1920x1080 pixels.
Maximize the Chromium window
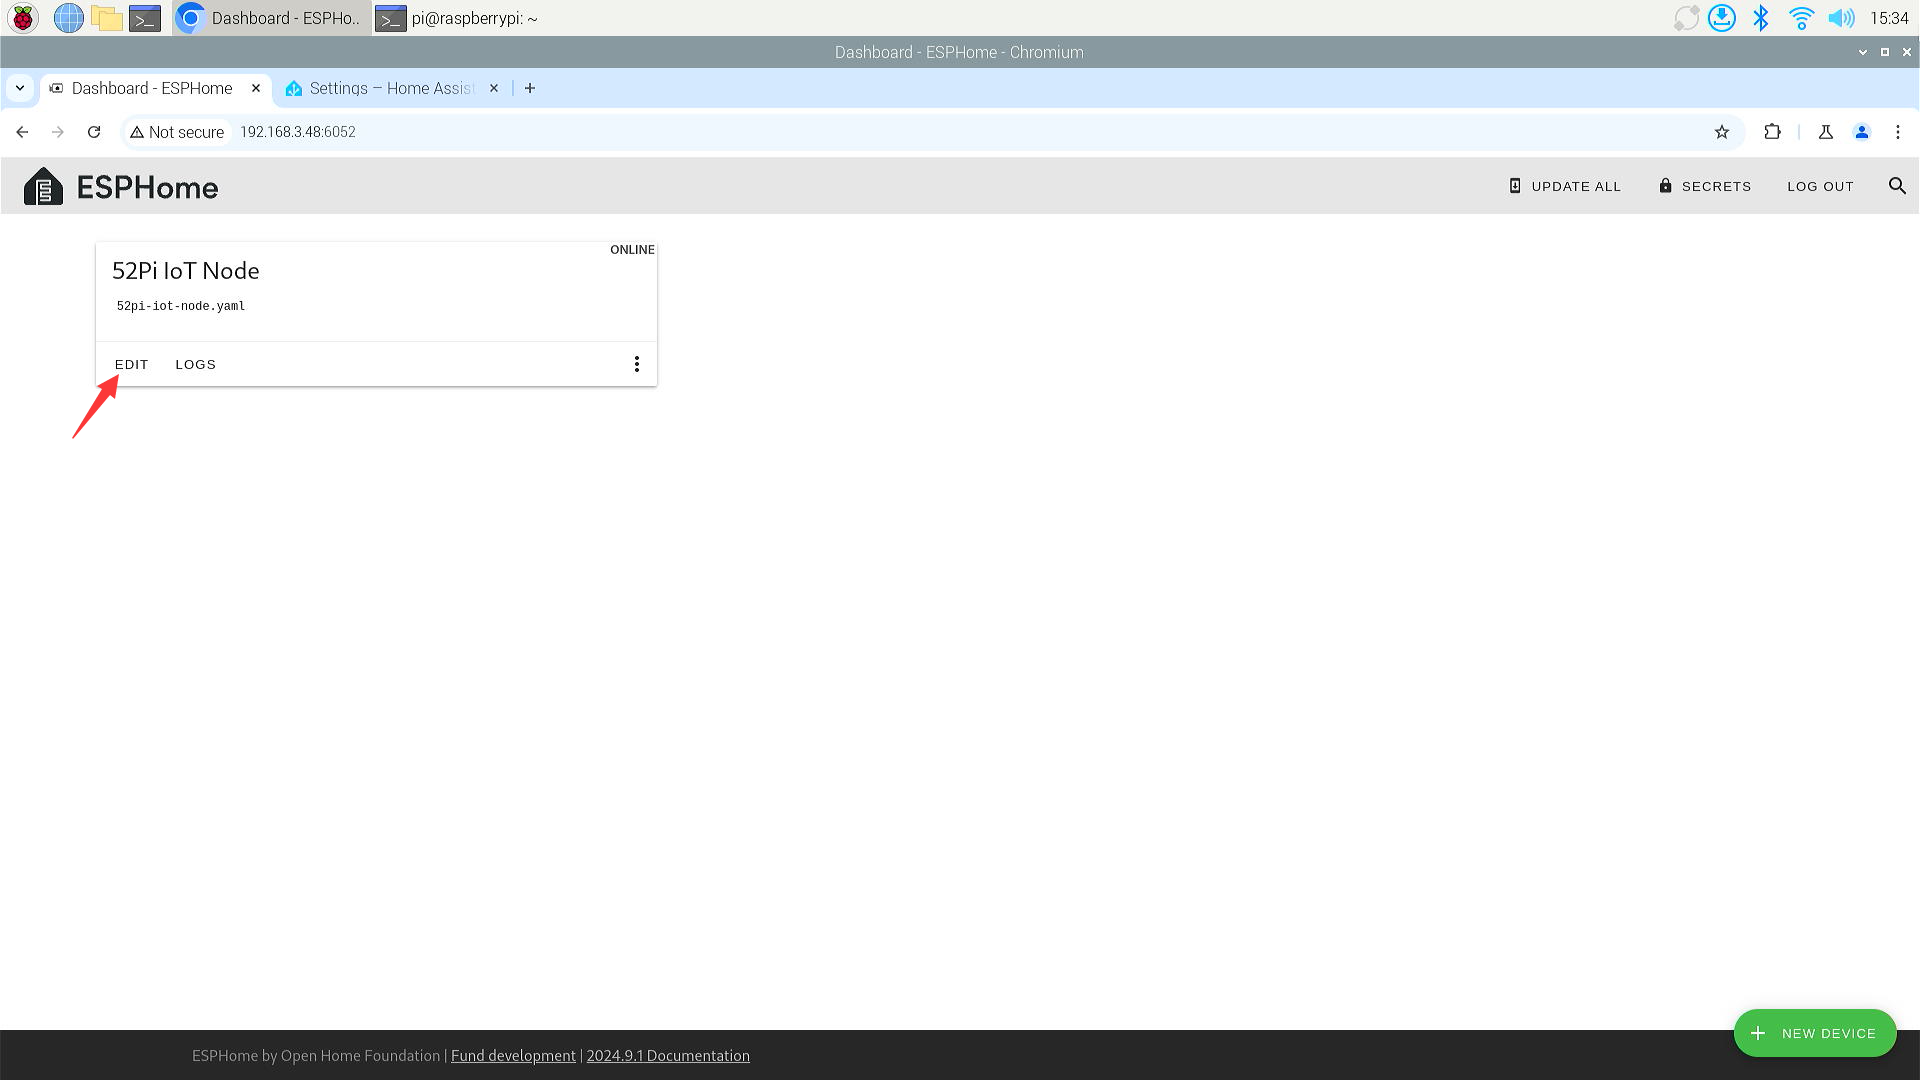[x=1885, y=52]
